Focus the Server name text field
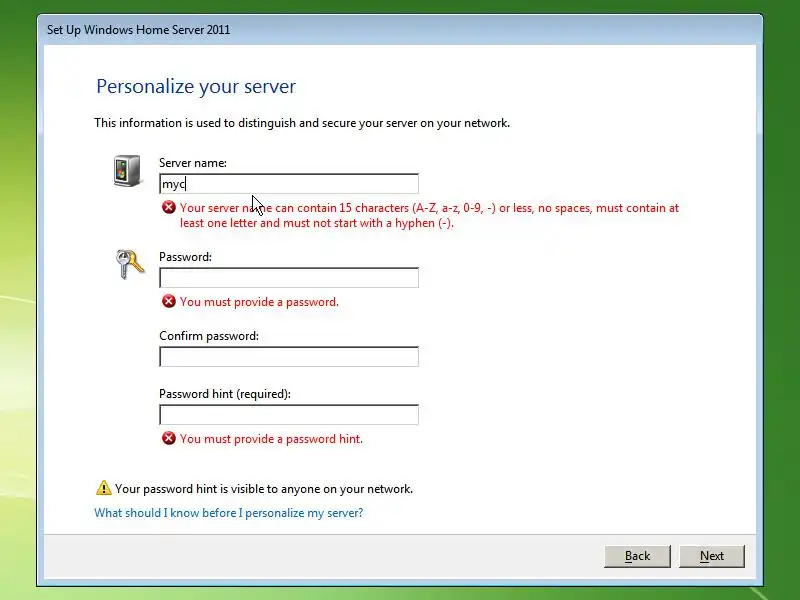The height and width of the screenshot is (600, 800). click(289, 184)
